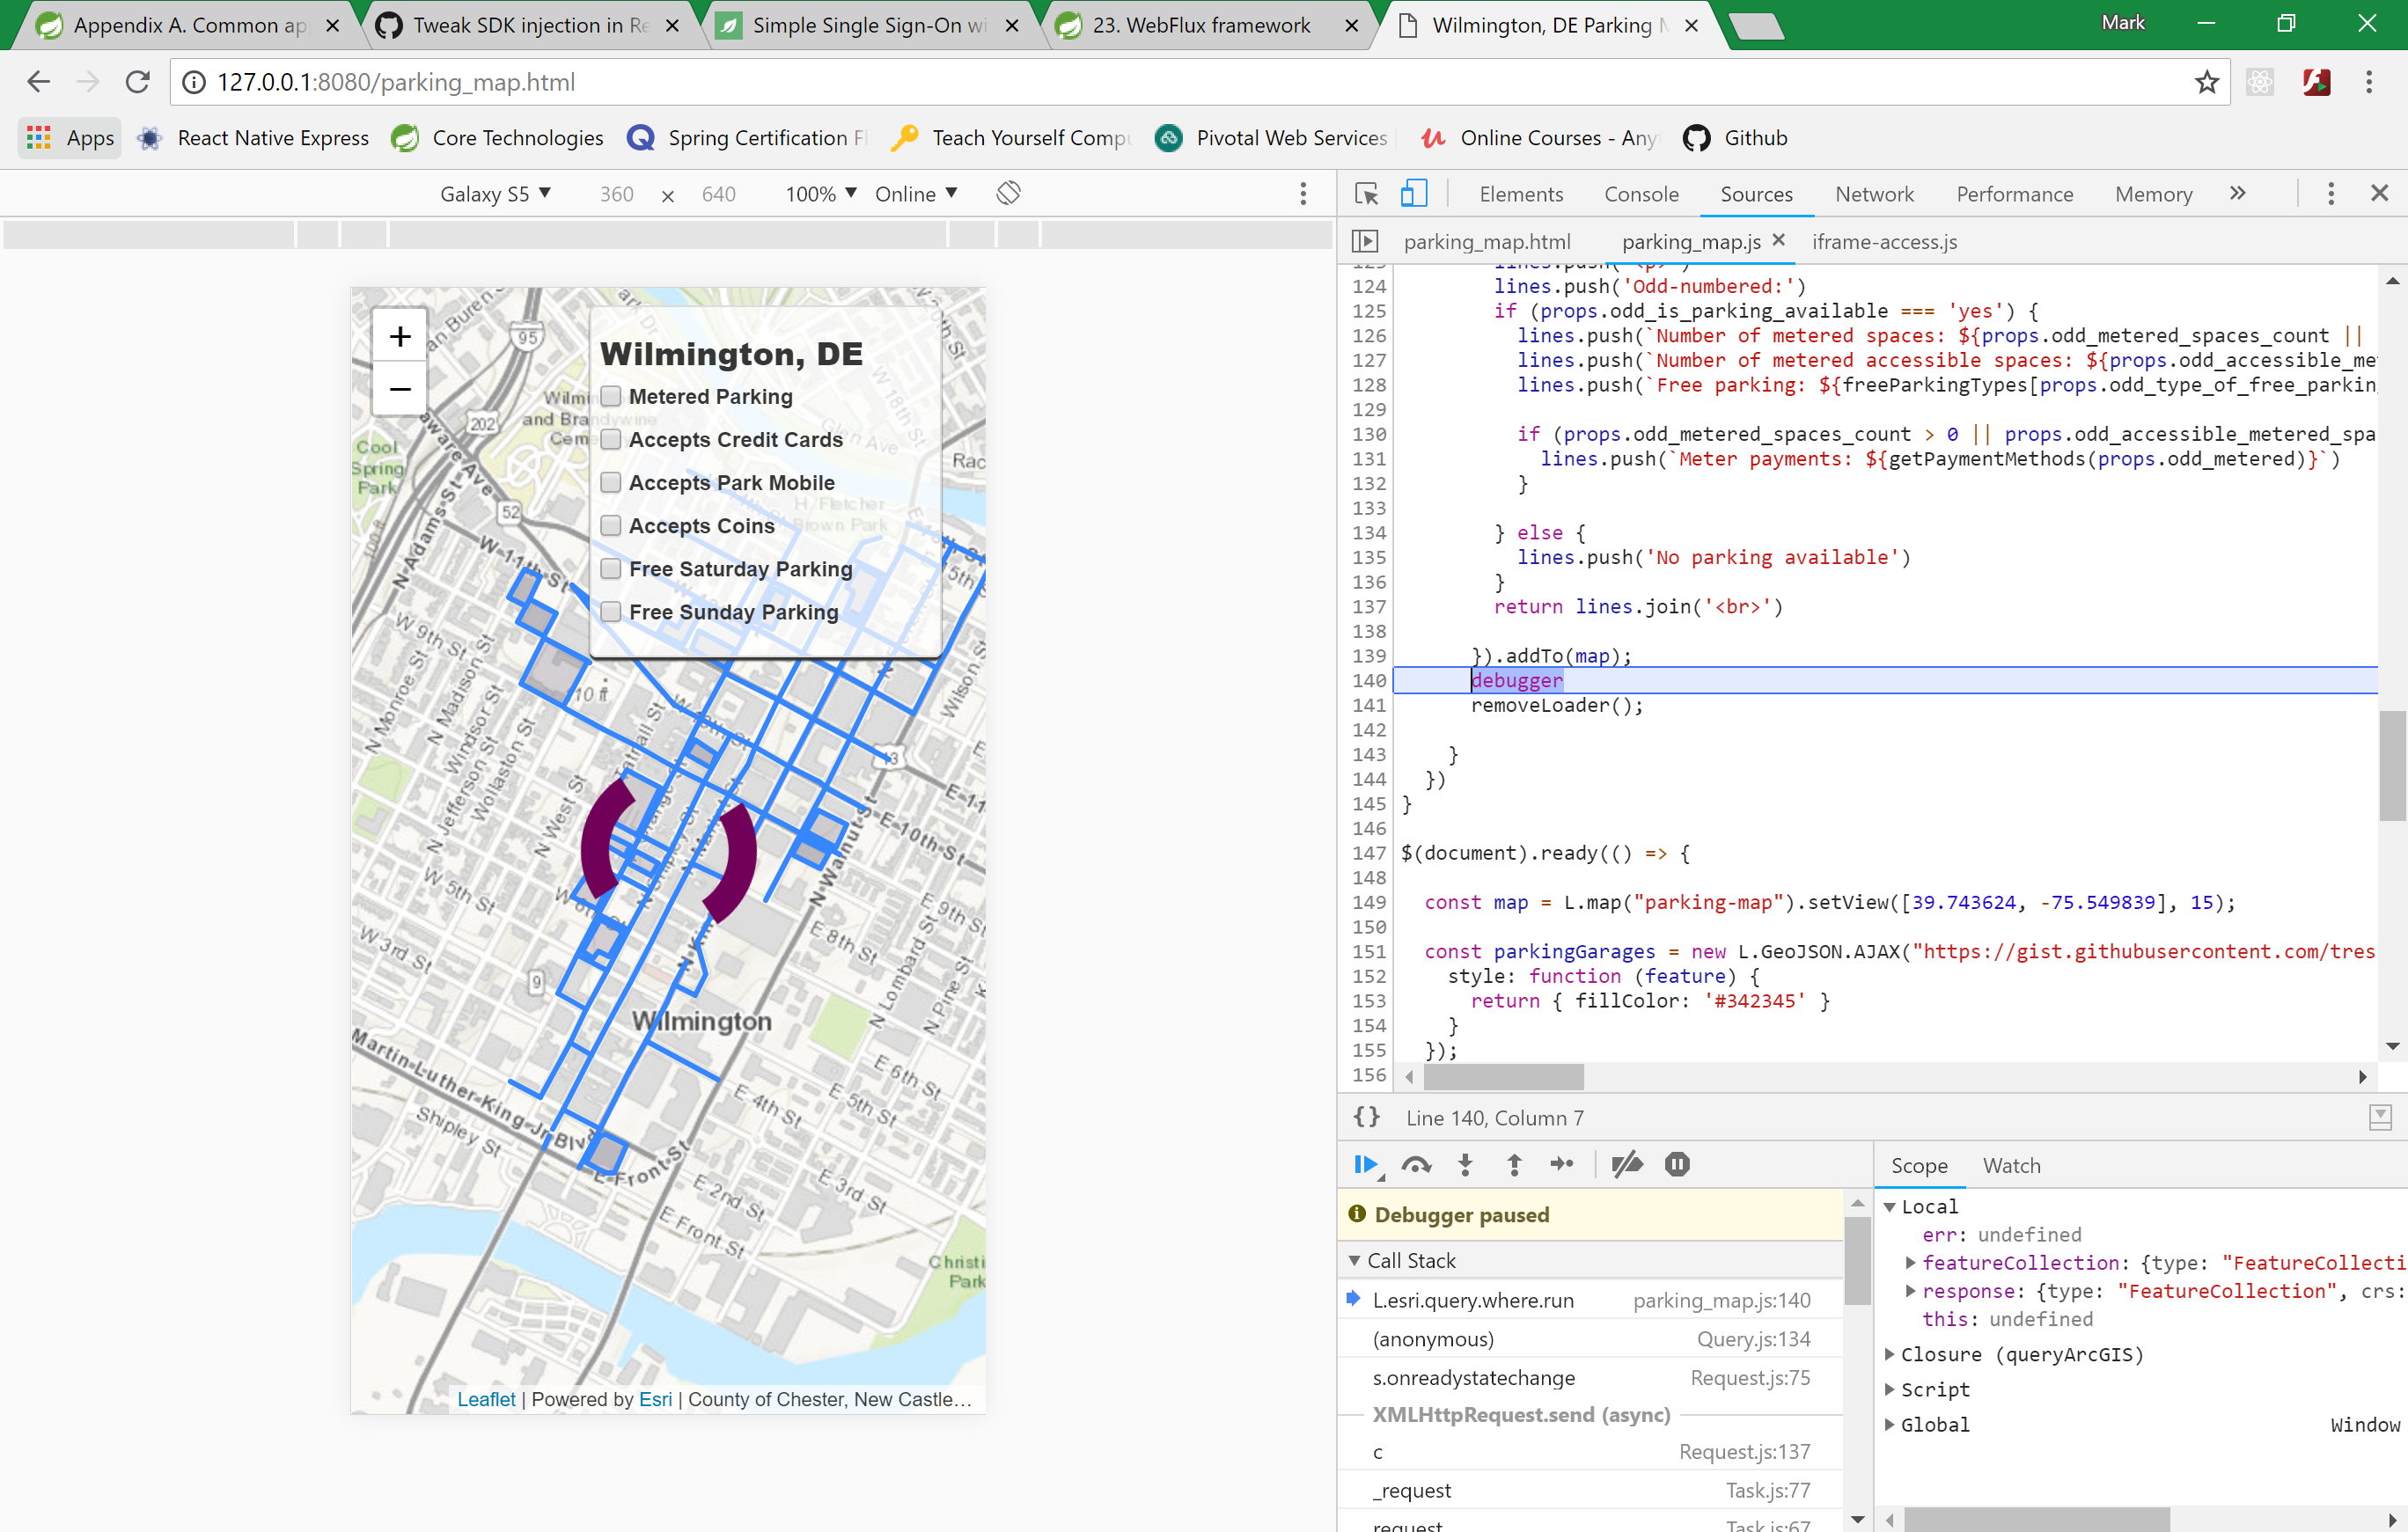This screenshot has width=2408, height=1532.
Task: Click the step over function icon
Action: tap(1416, 1164)
